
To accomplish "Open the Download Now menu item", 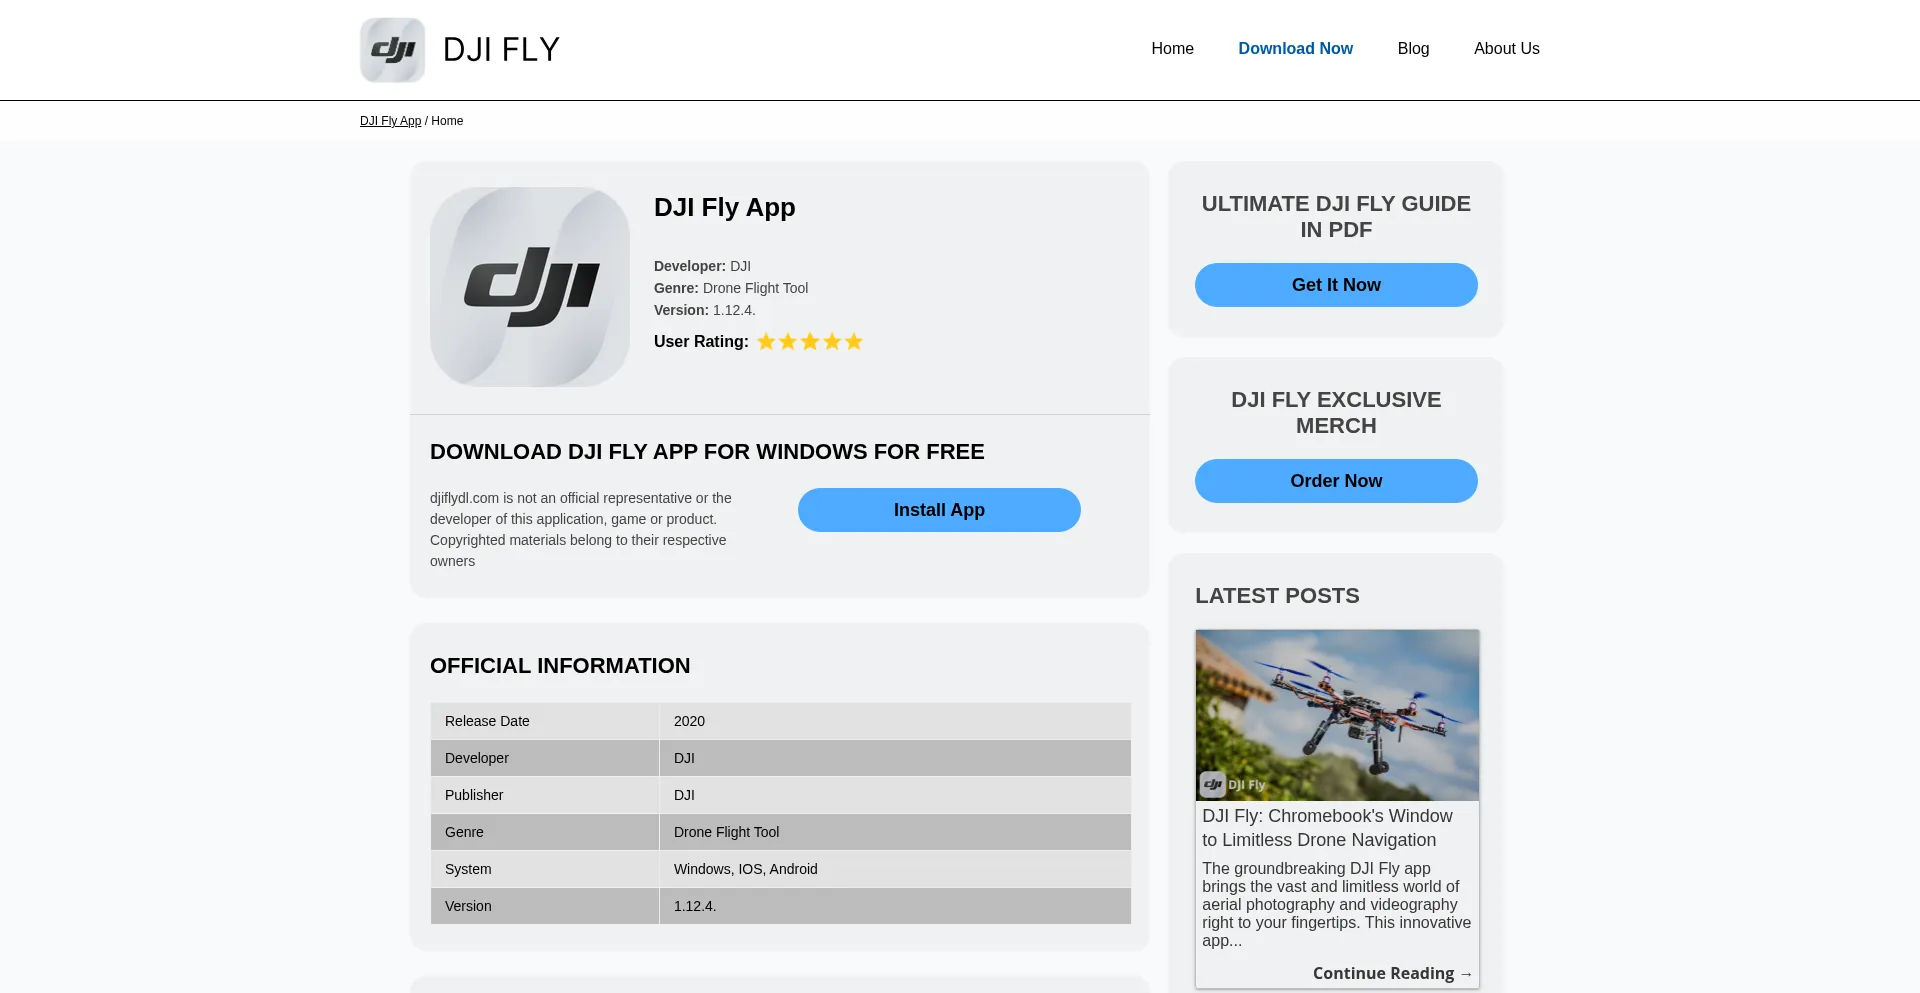I will (x=1295, y=48).
